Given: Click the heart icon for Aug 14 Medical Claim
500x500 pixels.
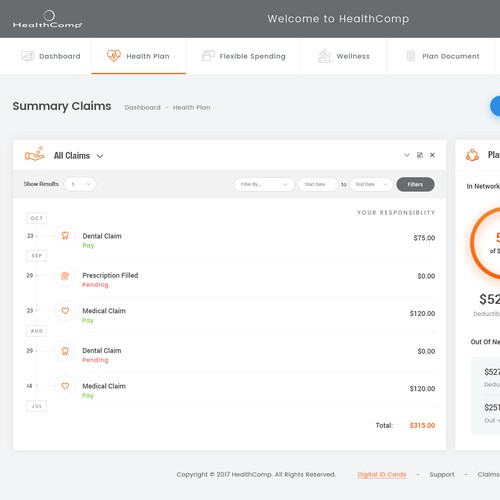Looking at the screenshot, I should (65, 386).
